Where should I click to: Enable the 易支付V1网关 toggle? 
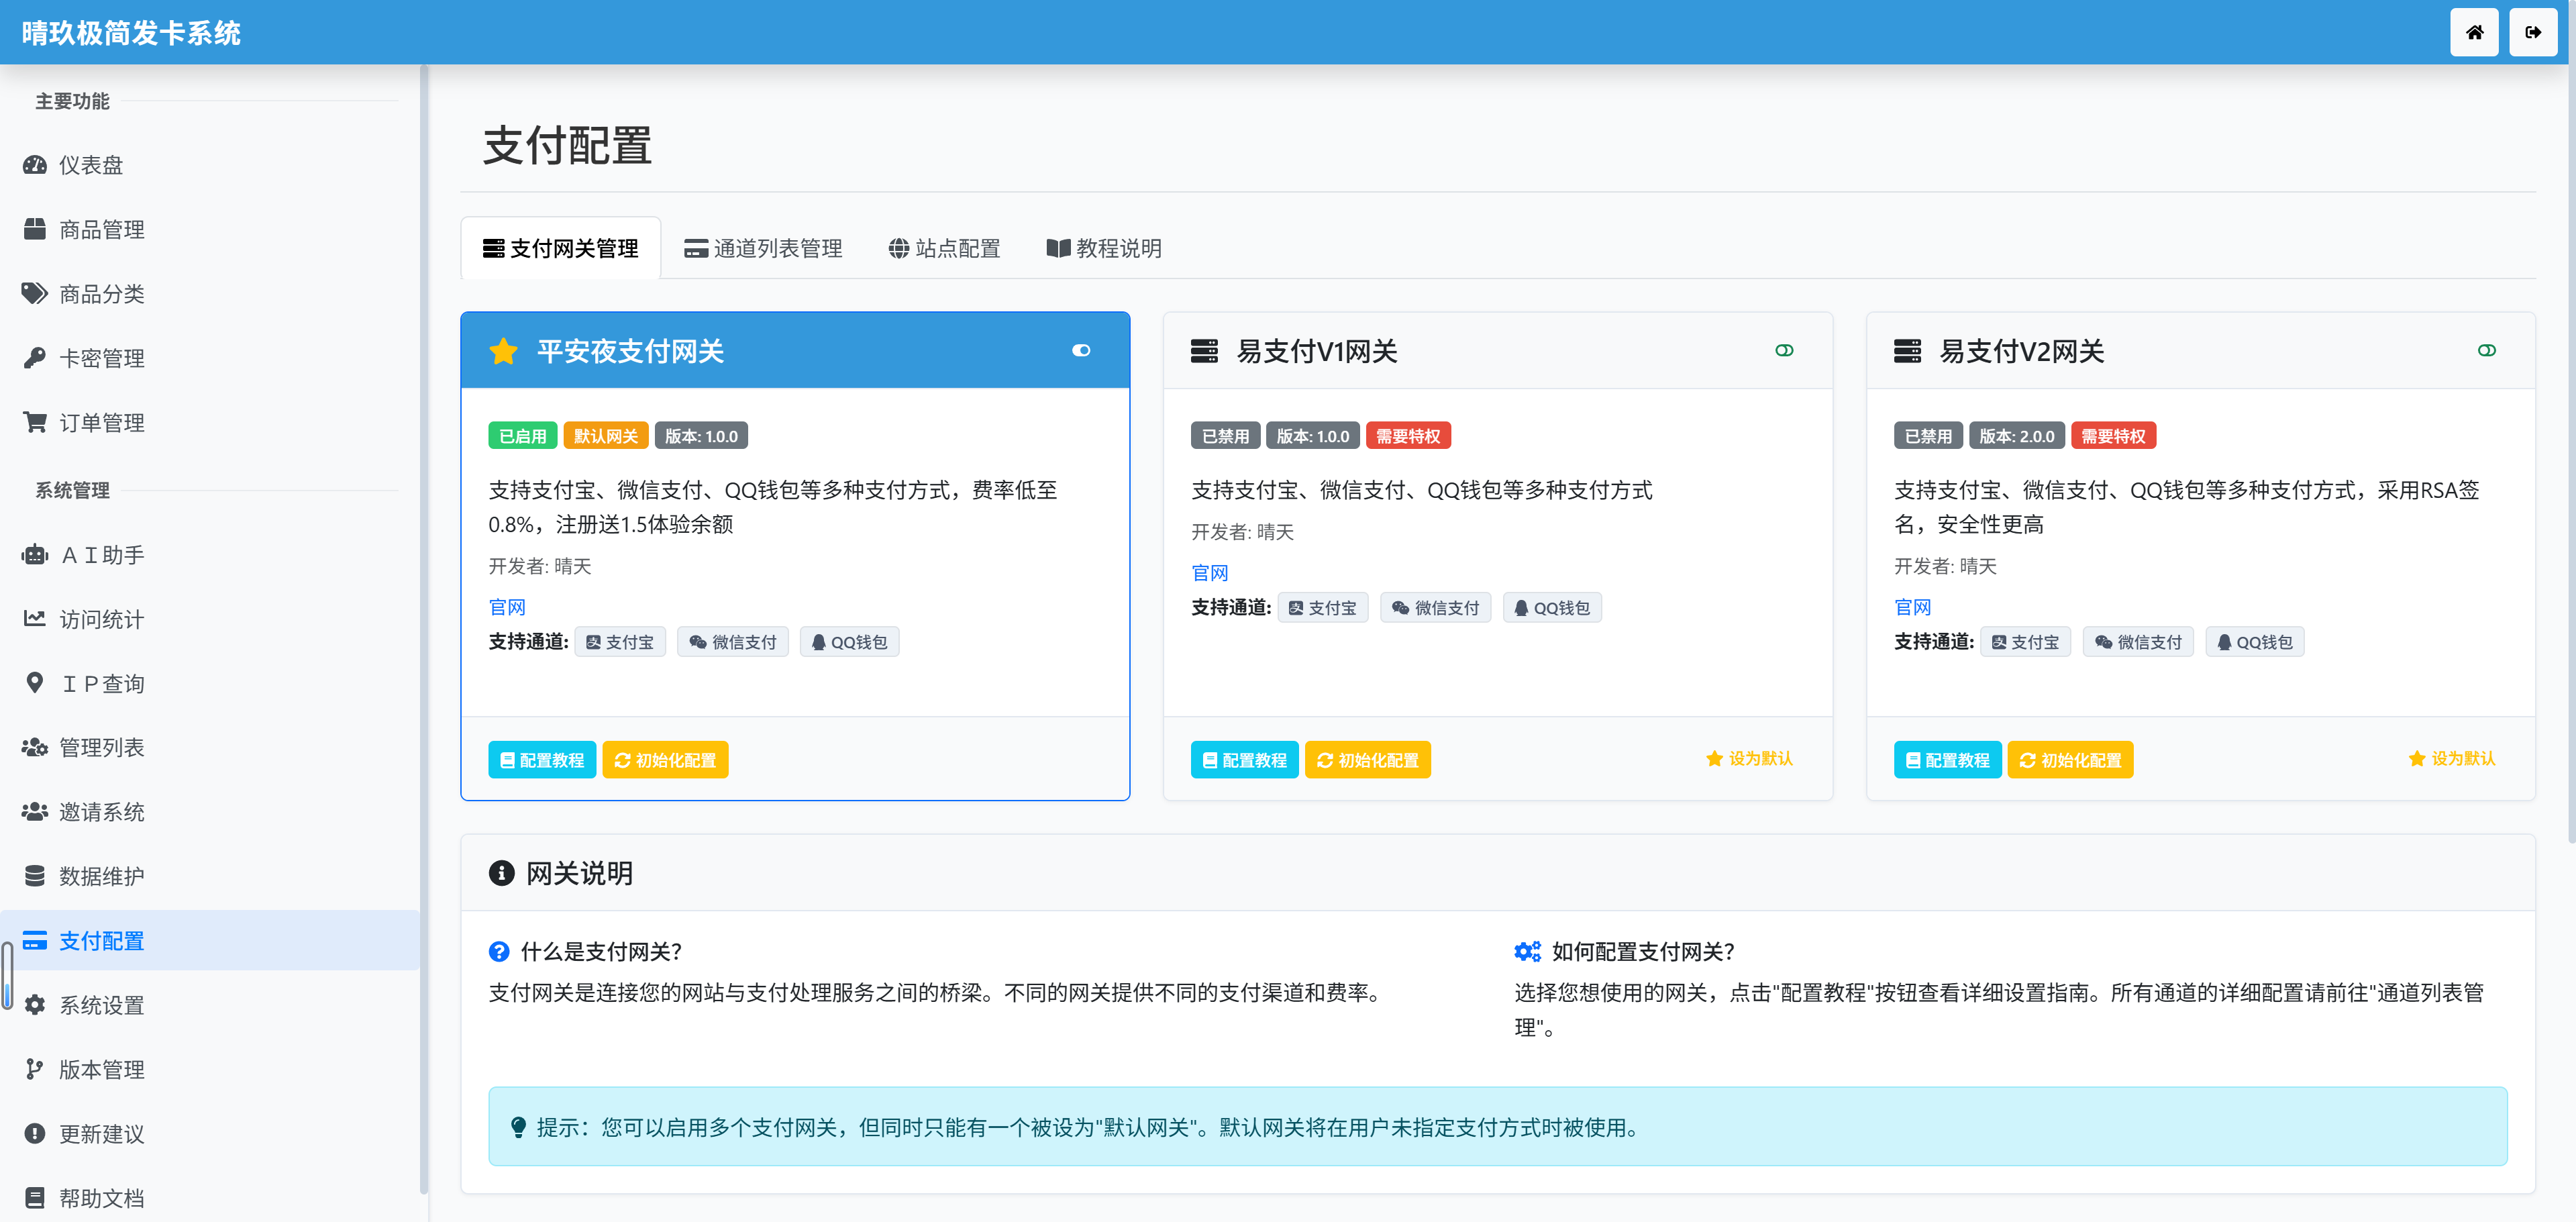pos(1785,350)
